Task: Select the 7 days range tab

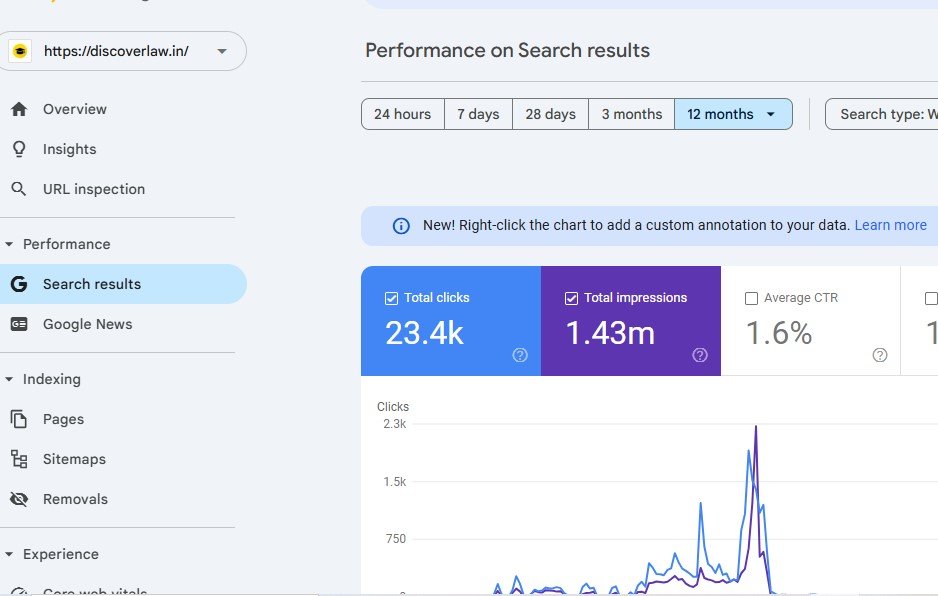Action: [x=478, y=114]
